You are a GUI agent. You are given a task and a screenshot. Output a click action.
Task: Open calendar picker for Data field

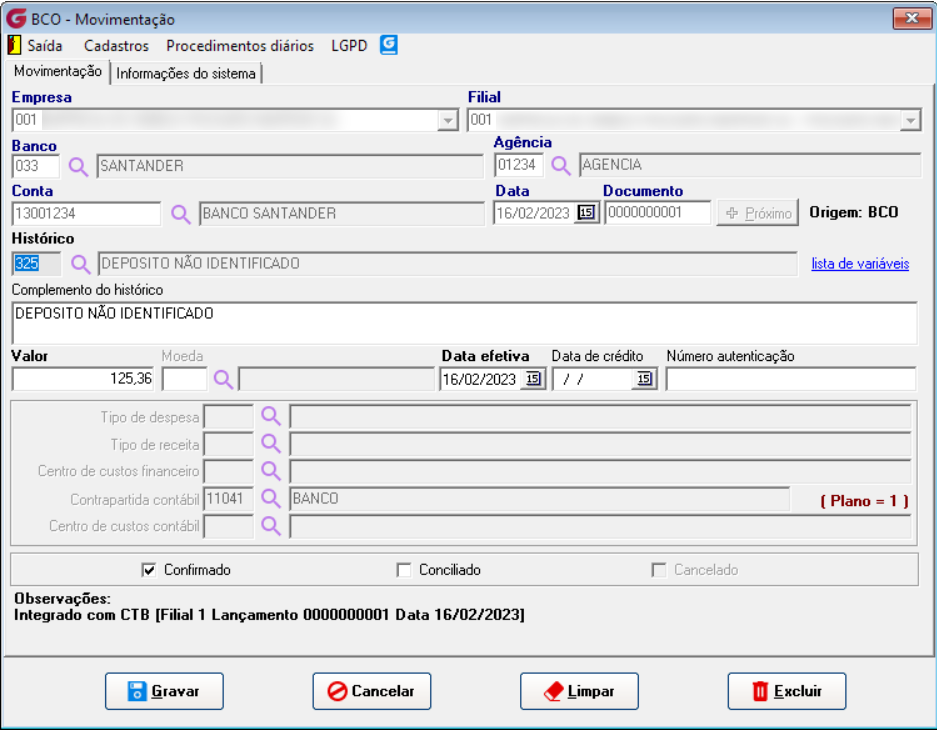point(586,213)
